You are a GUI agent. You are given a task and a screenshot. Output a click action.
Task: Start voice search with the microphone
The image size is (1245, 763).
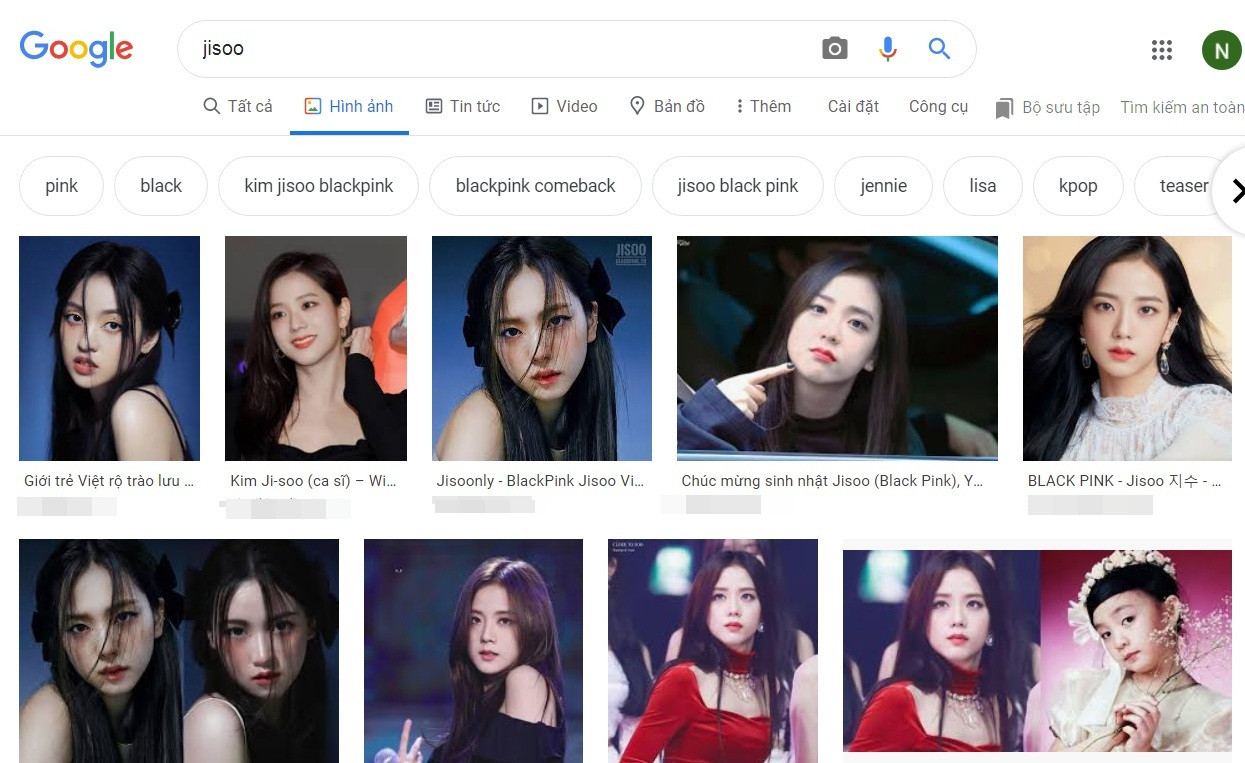[x=887, y=48]
